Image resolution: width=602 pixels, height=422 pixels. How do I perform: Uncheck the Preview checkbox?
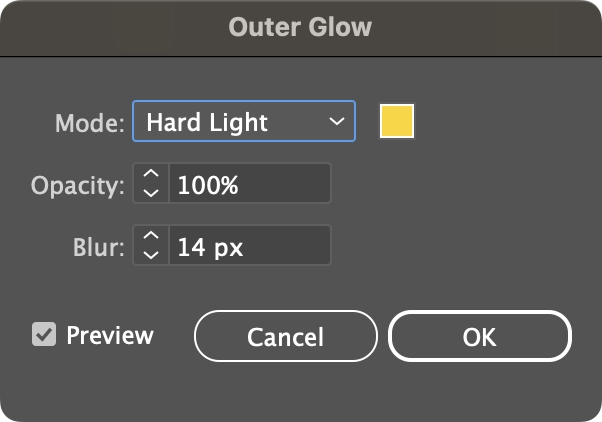44,334
